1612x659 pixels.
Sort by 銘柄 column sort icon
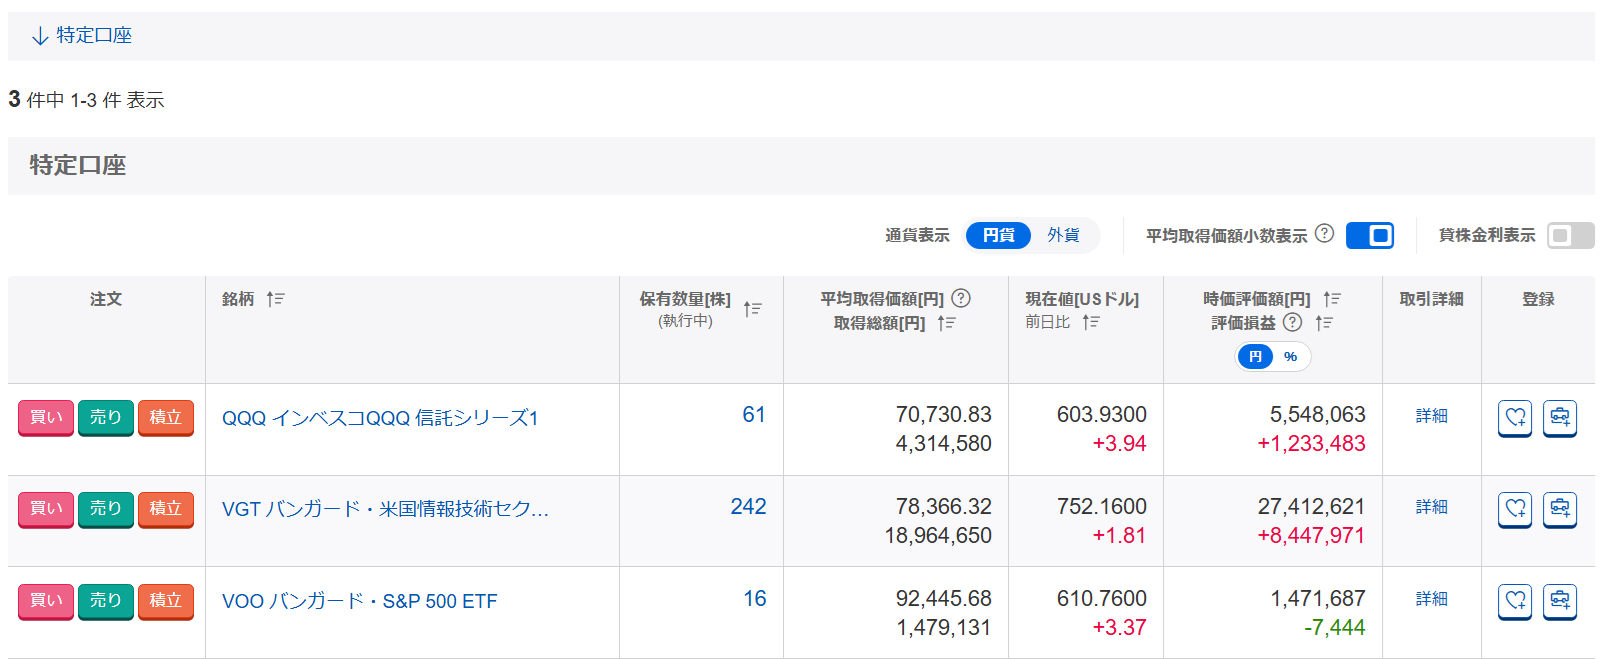(x=276, y=299)
